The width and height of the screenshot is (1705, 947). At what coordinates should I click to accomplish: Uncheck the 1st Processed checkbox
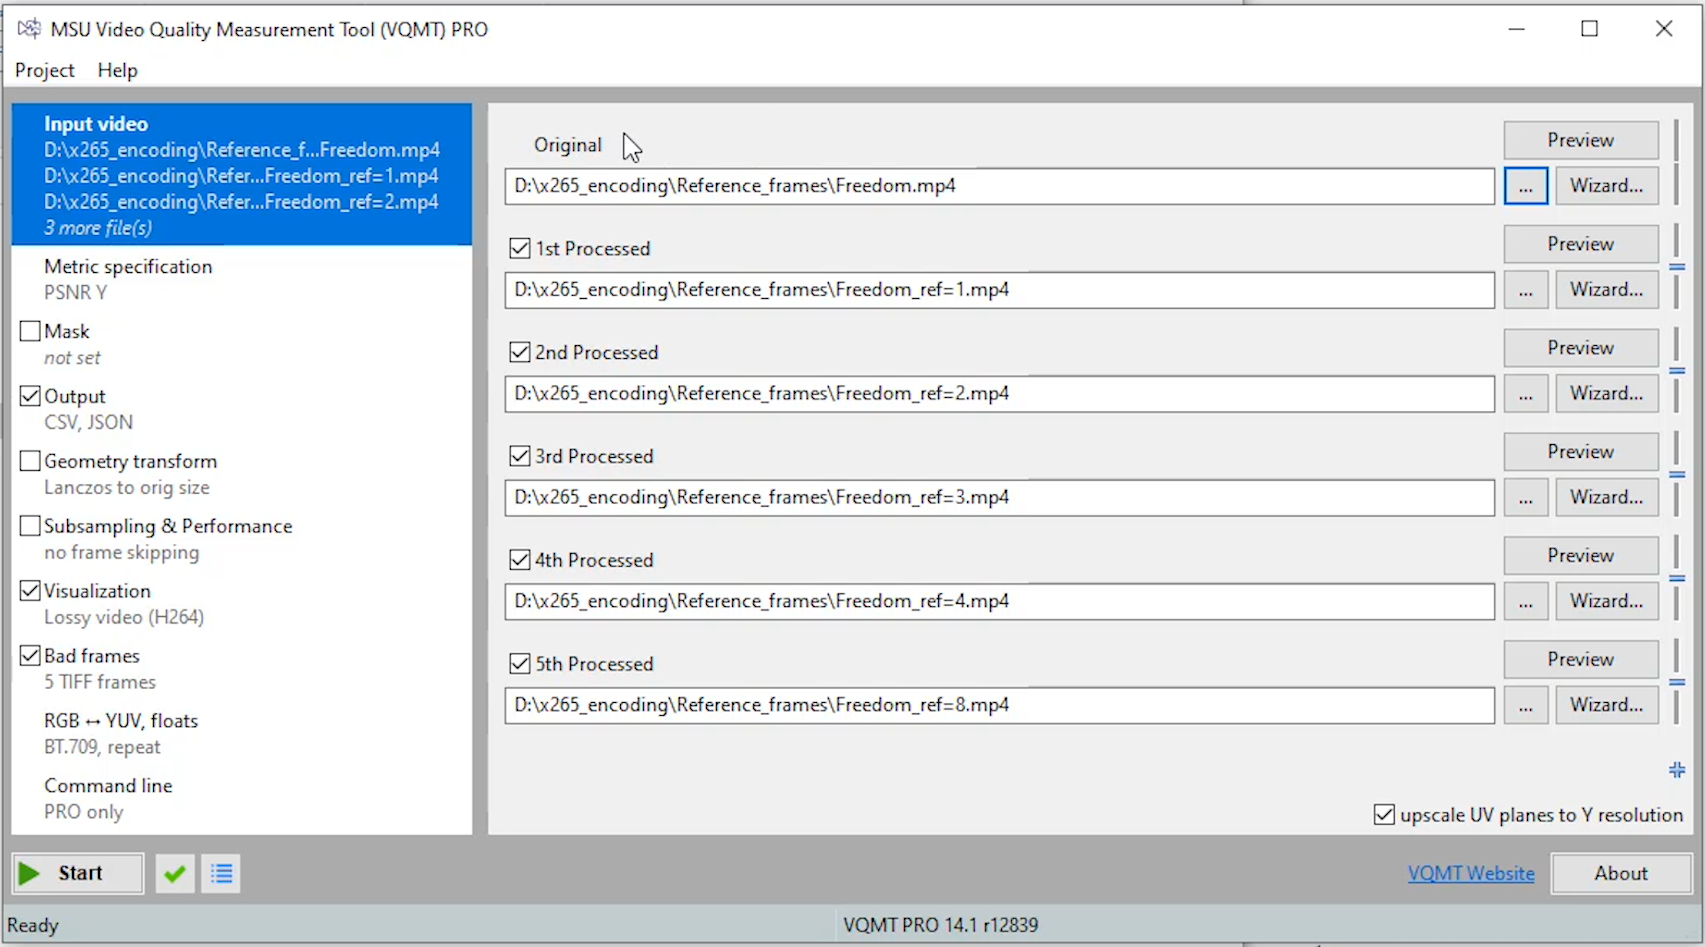pyautogui.click(x=520, y=248)
